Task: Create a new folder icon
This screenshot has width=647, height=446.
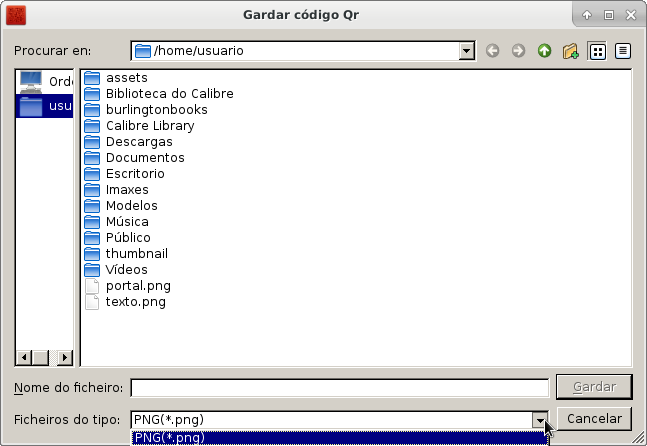Action: (571, 51)
